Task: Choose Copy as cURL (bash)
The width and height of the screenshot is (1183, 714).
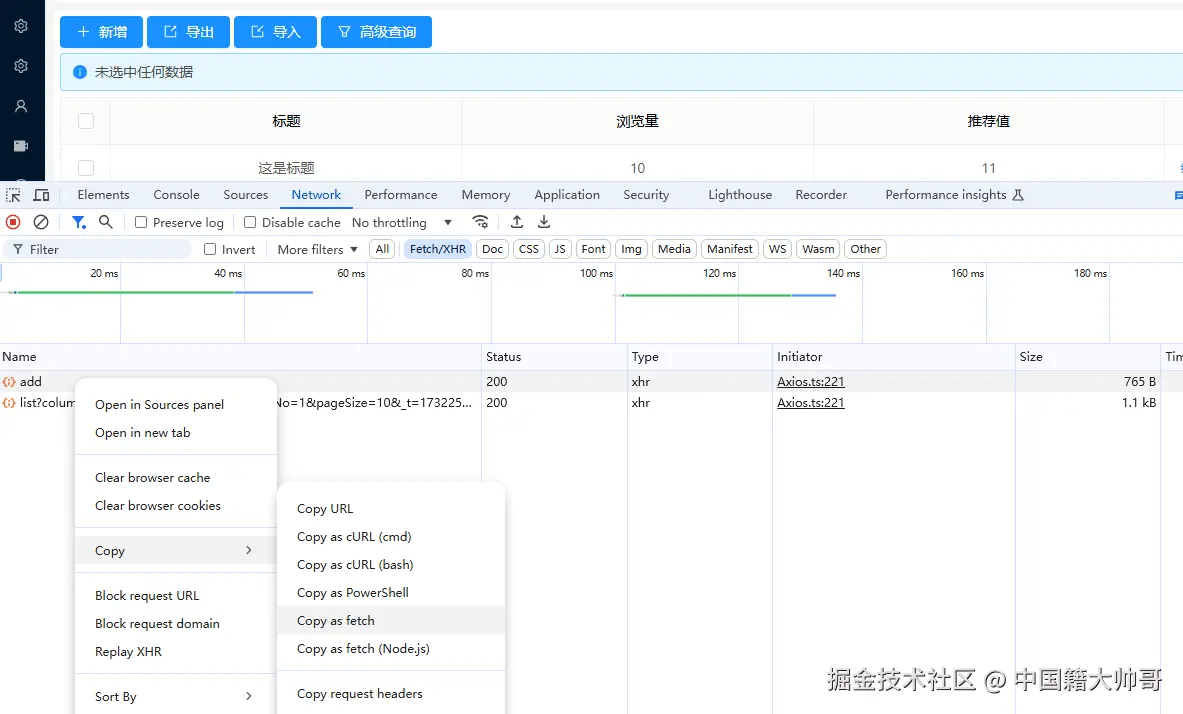Action: (391, 565)
